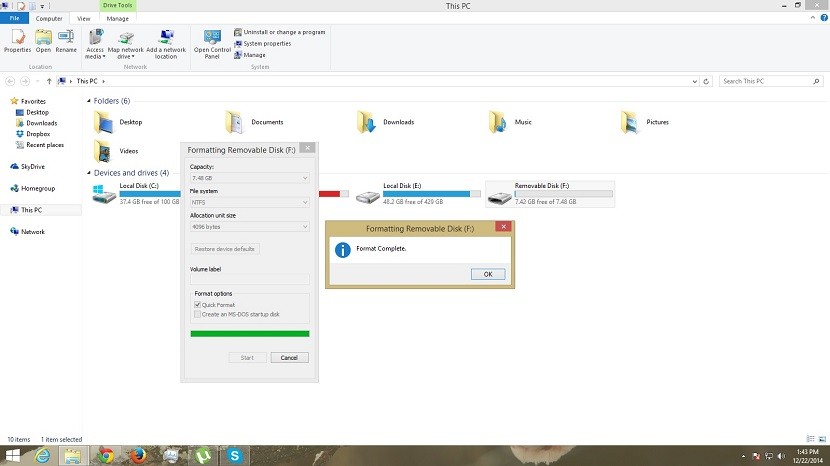The image size is (830, 466).
Task: Click Uninstall or change a program
Action: tap(279, 32)
